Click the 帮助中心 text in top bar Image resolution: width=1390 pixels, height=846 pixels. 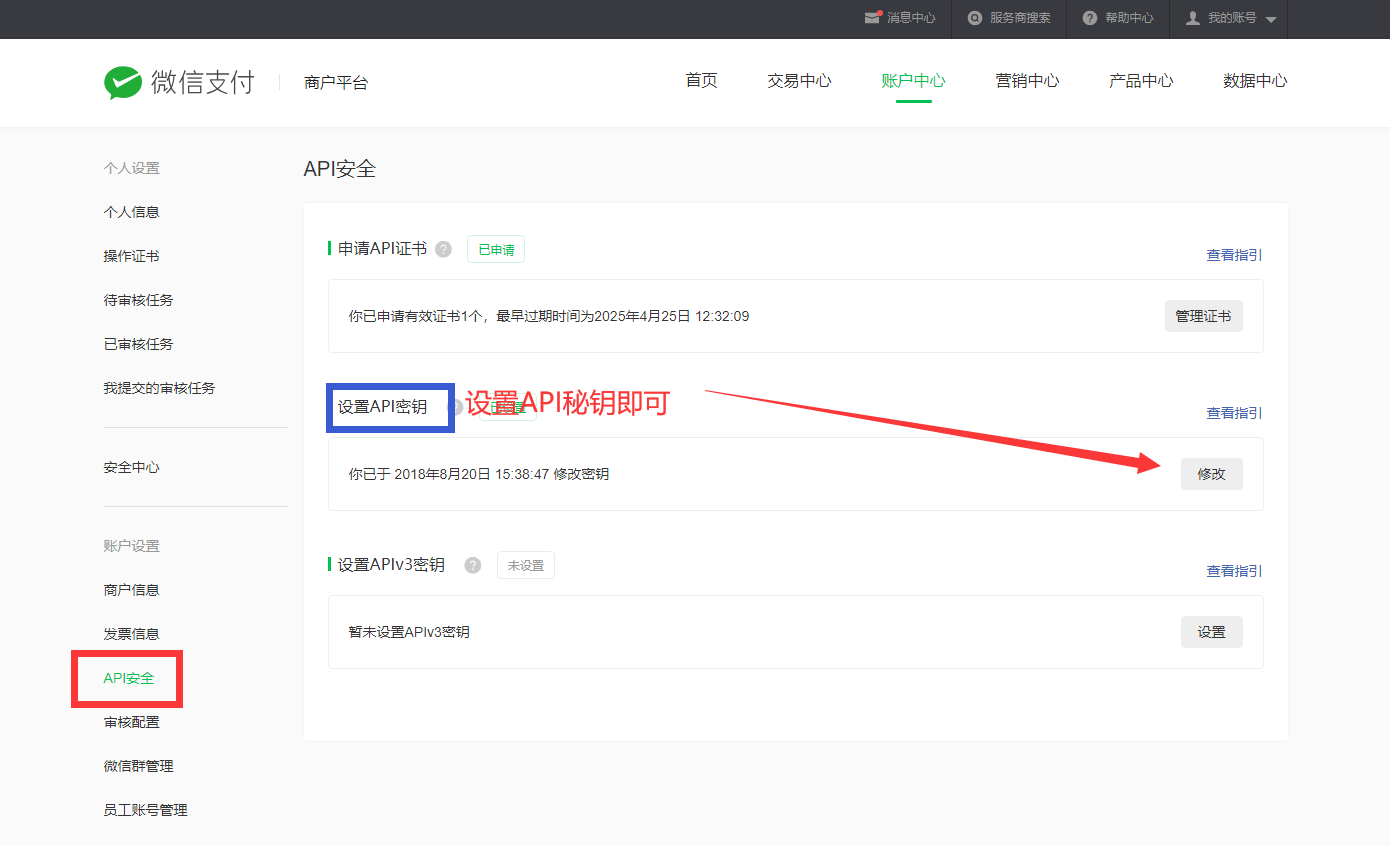click(x=1129, y=18)
